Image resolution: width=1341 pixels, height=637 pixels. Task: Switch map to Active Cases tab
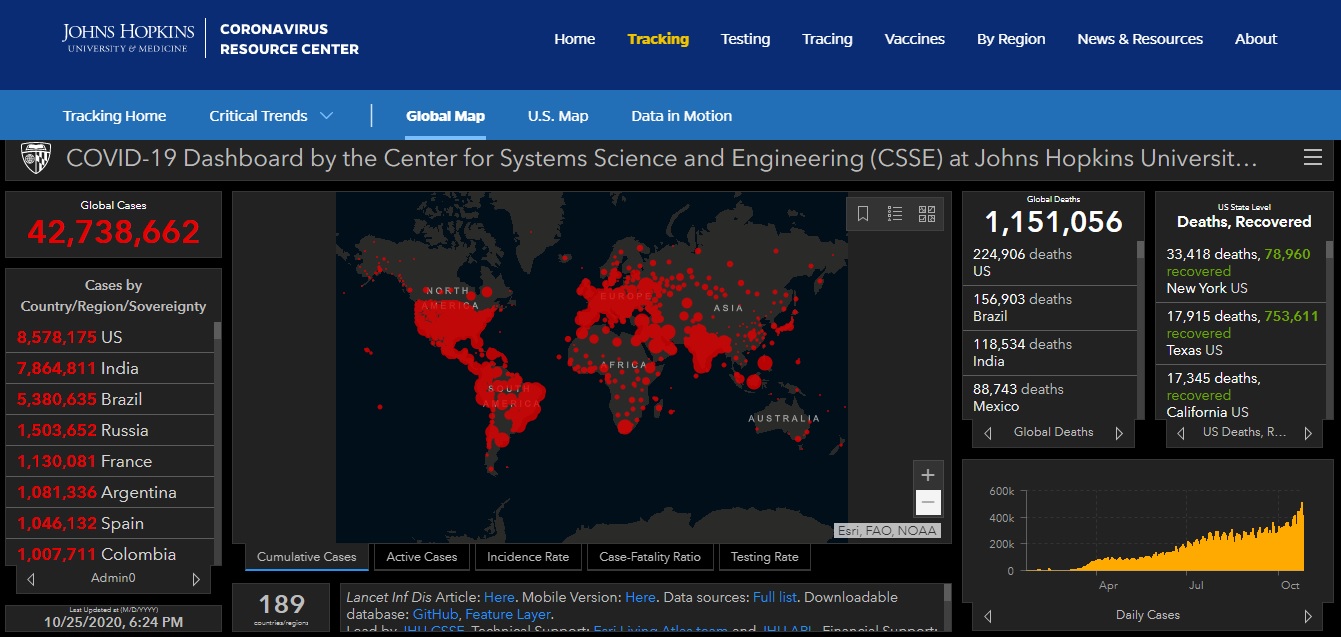(x=422, y=557)
